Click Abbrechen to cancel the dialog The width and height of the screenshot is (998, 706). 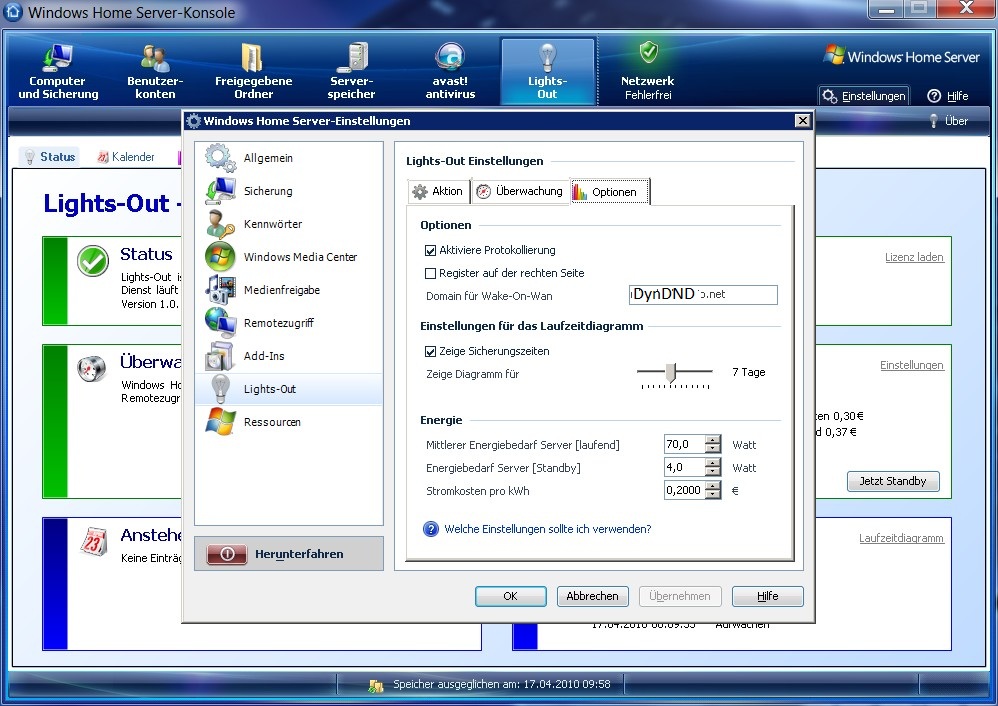(593, 597)
